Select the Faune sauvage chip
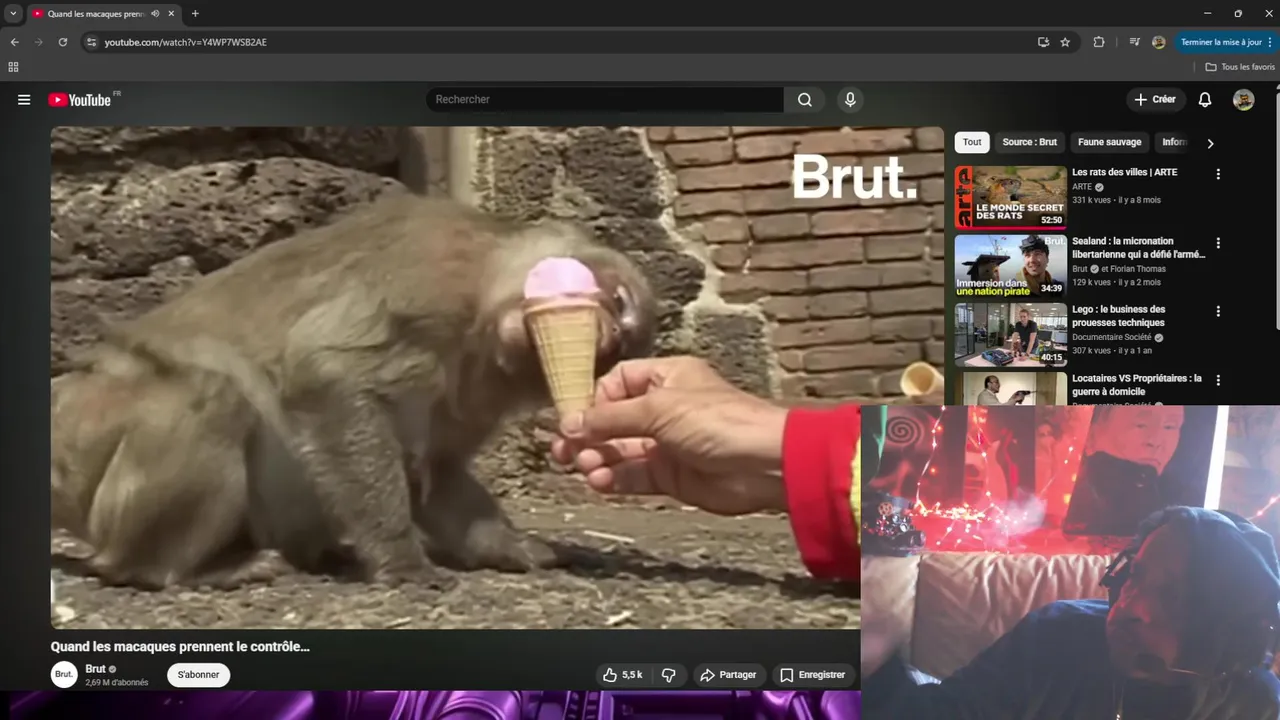 [x=1109, y=142]
